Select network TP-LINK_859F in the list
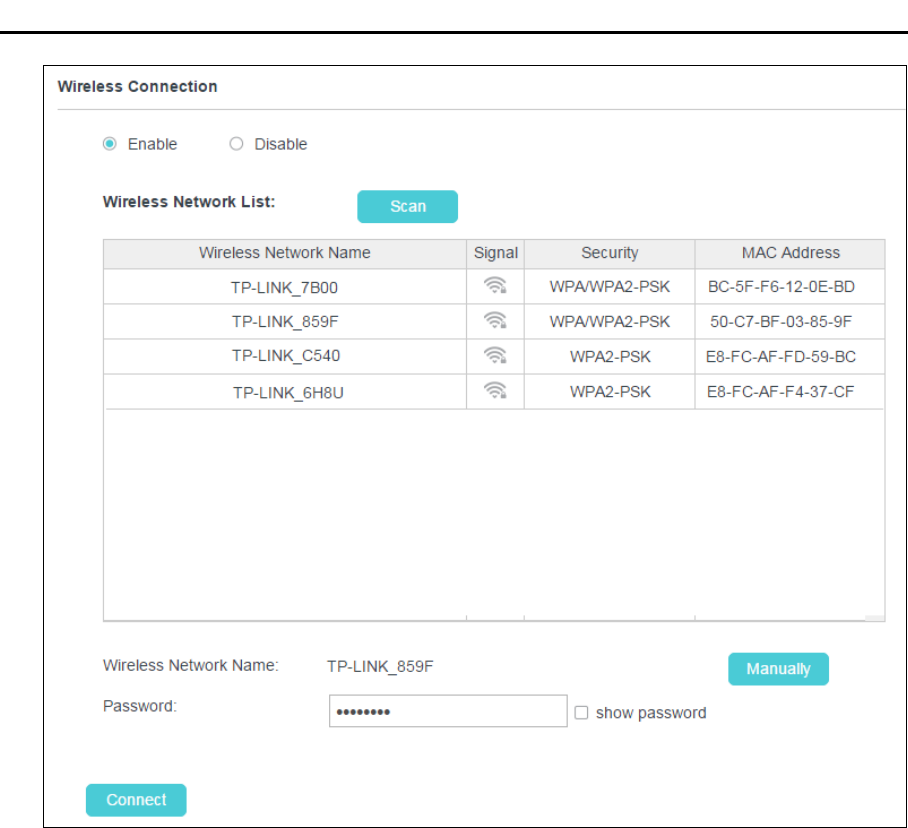 (285, 322)
